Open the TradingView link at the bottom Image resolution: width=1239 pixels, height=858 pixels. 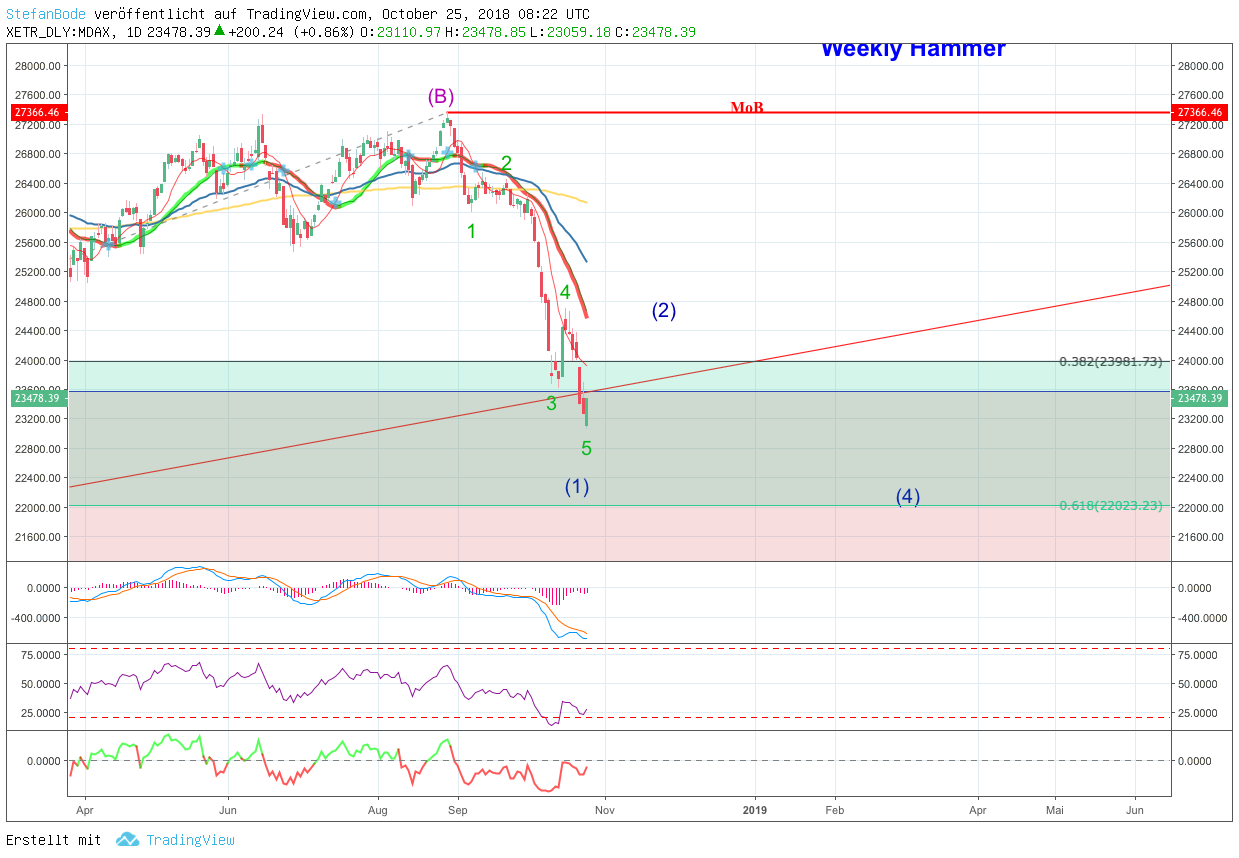[x=190, y=840]
